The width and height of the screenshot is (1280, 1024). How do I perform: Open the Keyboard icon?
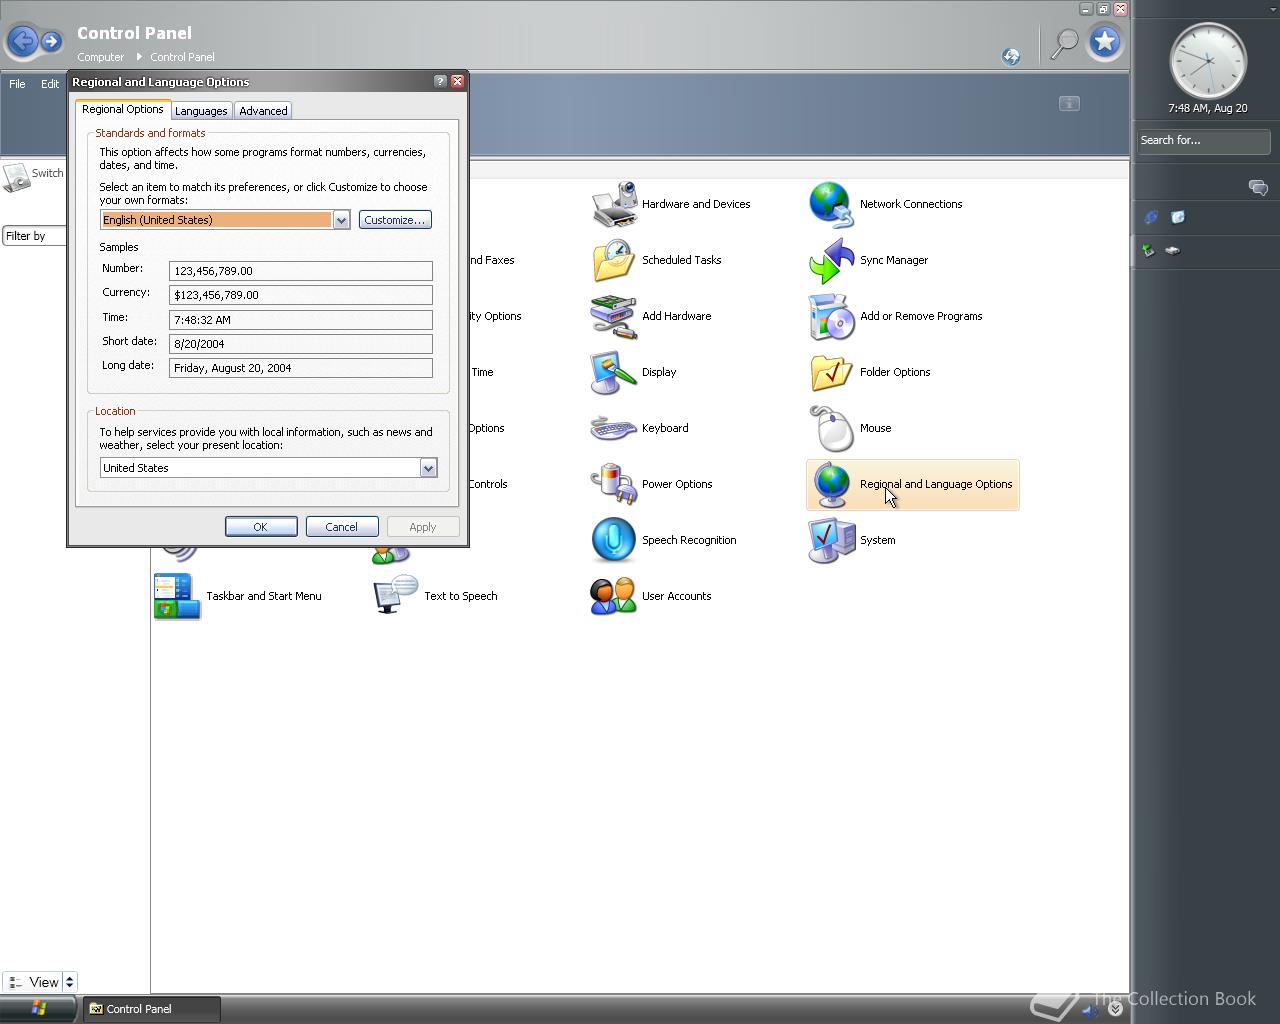tap(614, 428)
